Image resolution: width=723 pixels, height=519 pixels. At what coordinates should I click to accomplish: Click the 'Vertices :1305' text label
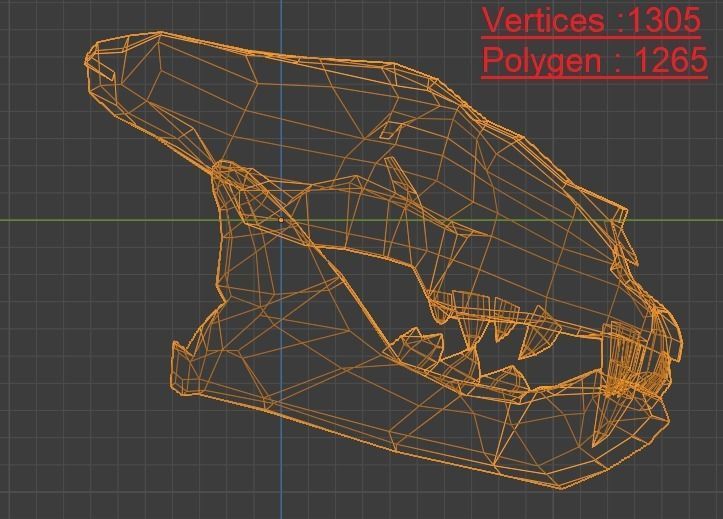pos(591,20)
